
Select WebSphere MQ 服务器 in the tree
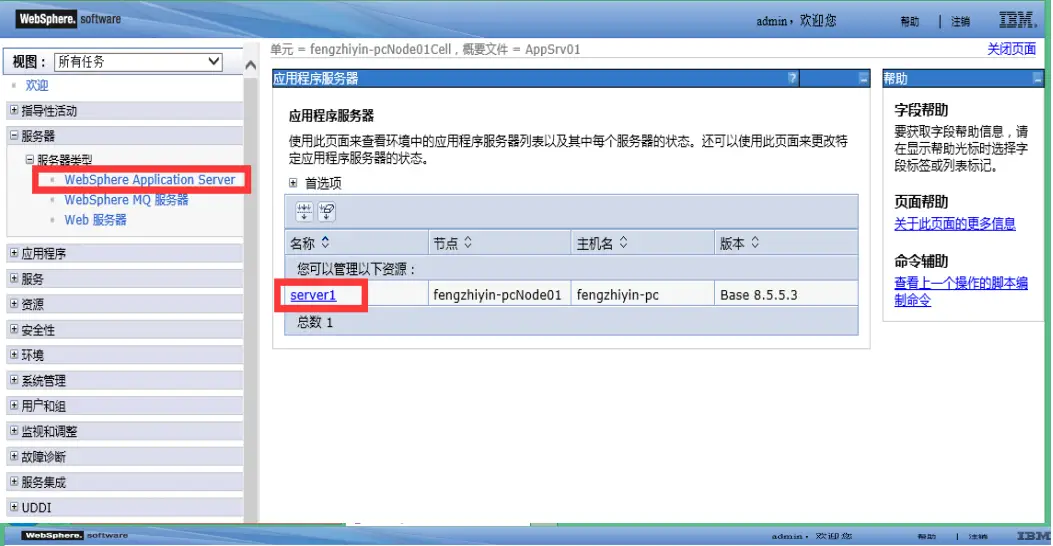tap(126, 200)
